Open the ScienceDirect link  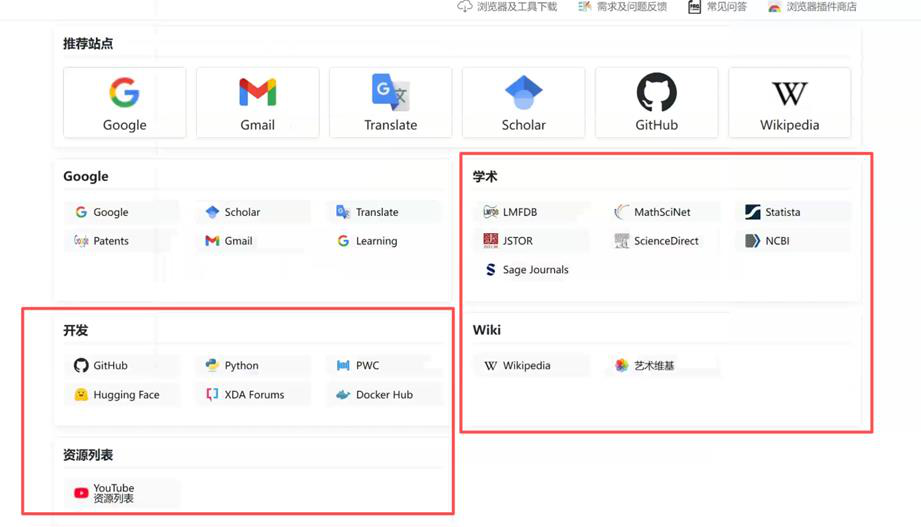[x=663, y=241]
